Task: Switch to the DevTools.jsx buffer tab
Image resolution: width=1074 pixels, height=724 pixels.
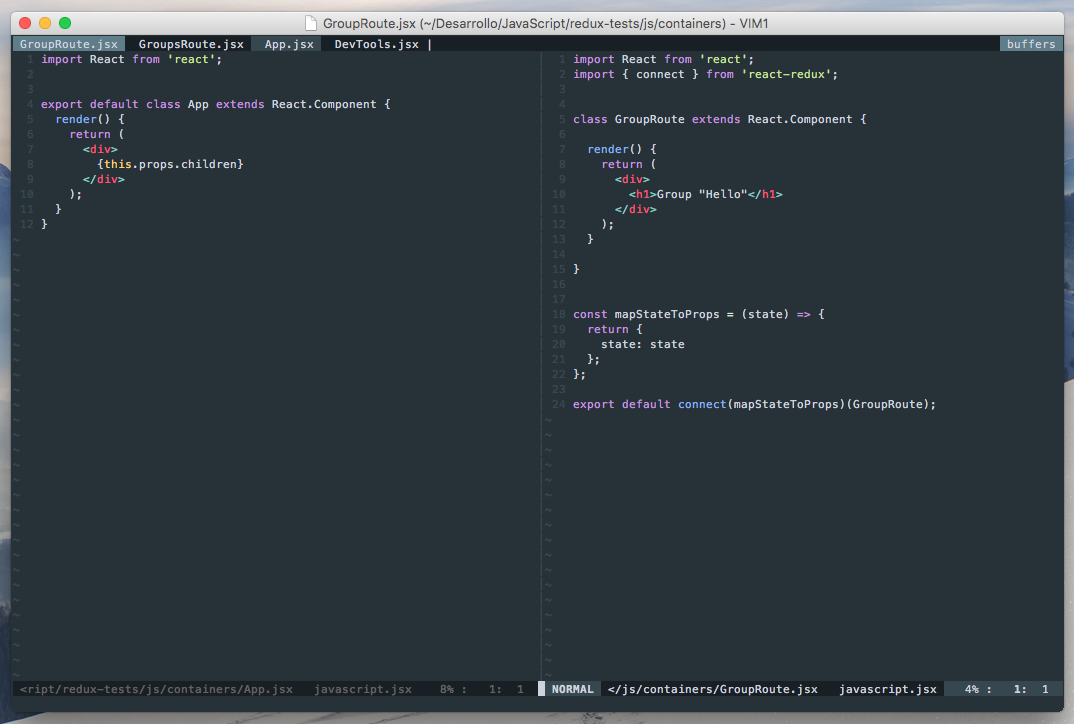Action: point(376,44)
